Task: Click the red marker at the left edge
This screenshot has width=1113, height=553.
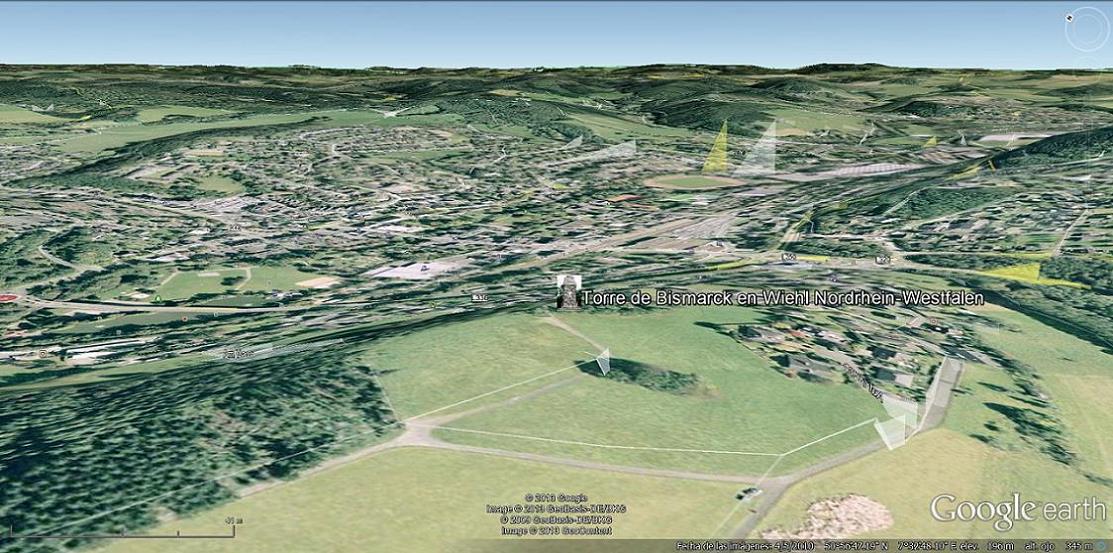Action: coord(8,297)
